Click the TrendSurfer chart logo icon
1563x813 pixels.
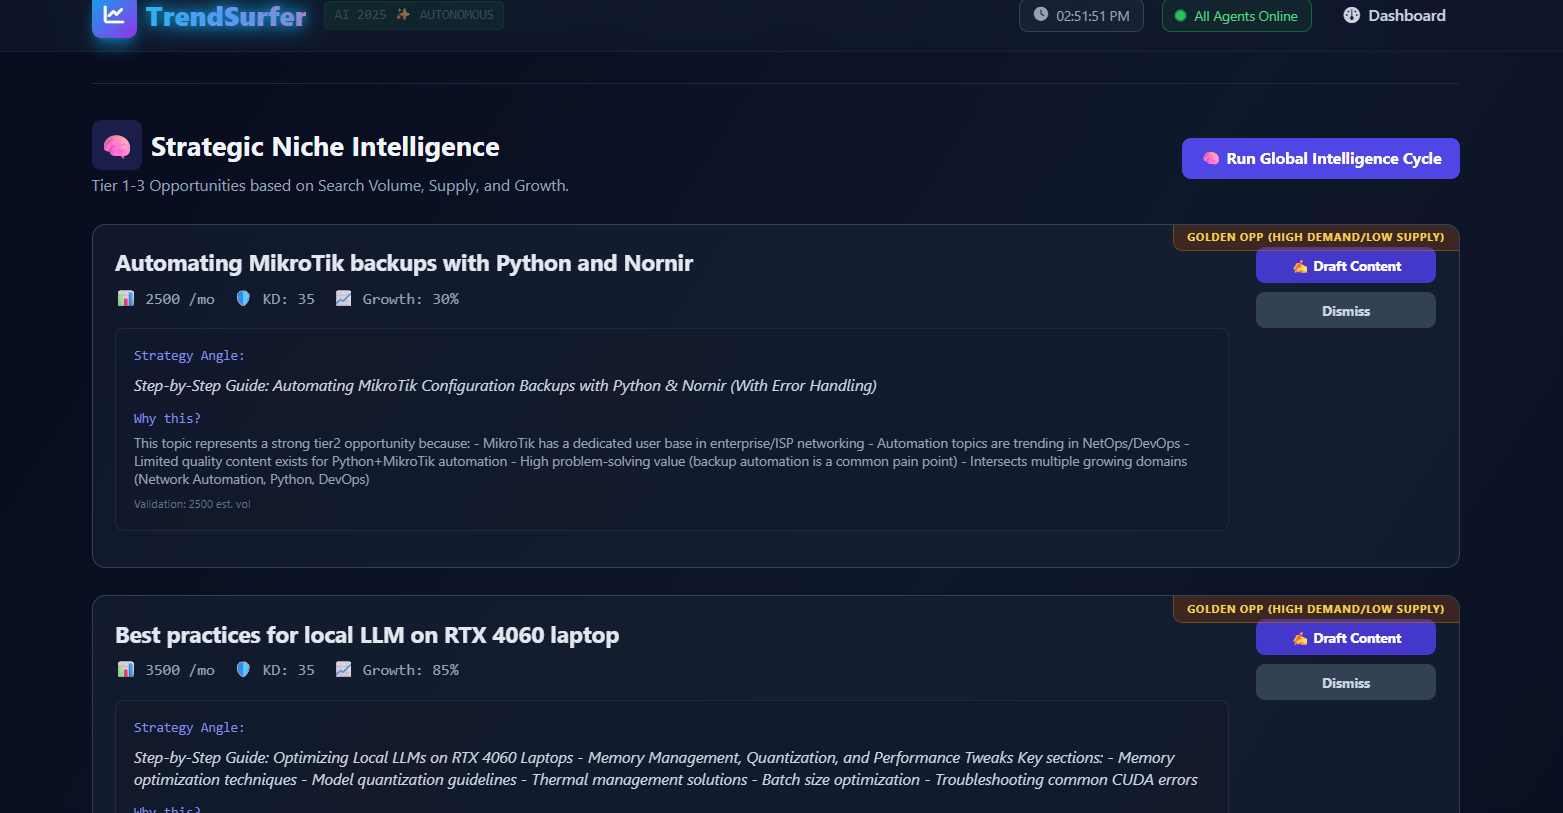click(114, 16)
